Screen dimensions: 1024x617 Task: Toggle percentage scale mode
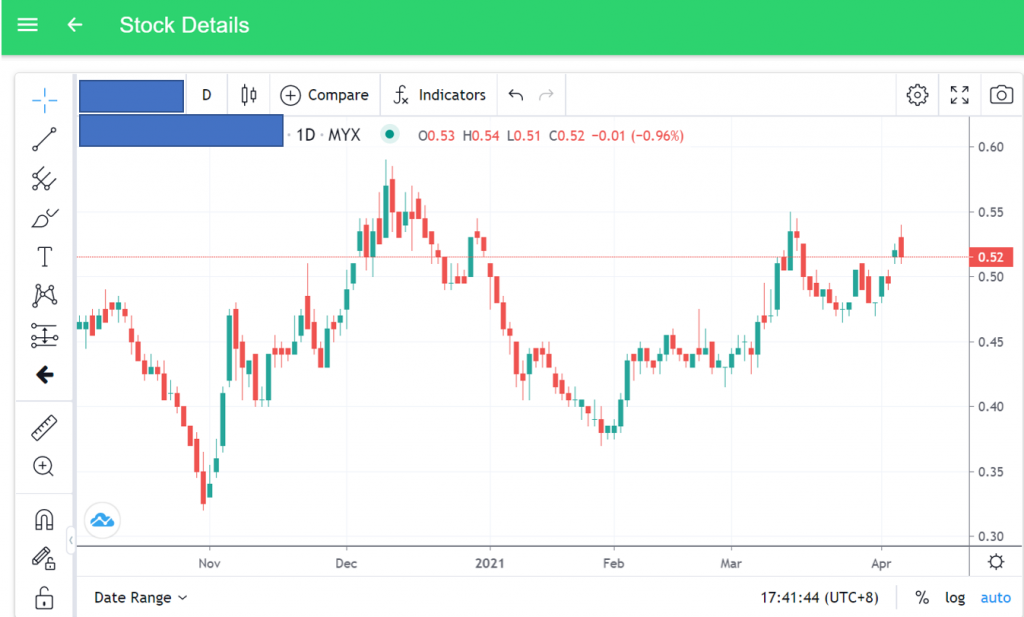pos(921,597)
